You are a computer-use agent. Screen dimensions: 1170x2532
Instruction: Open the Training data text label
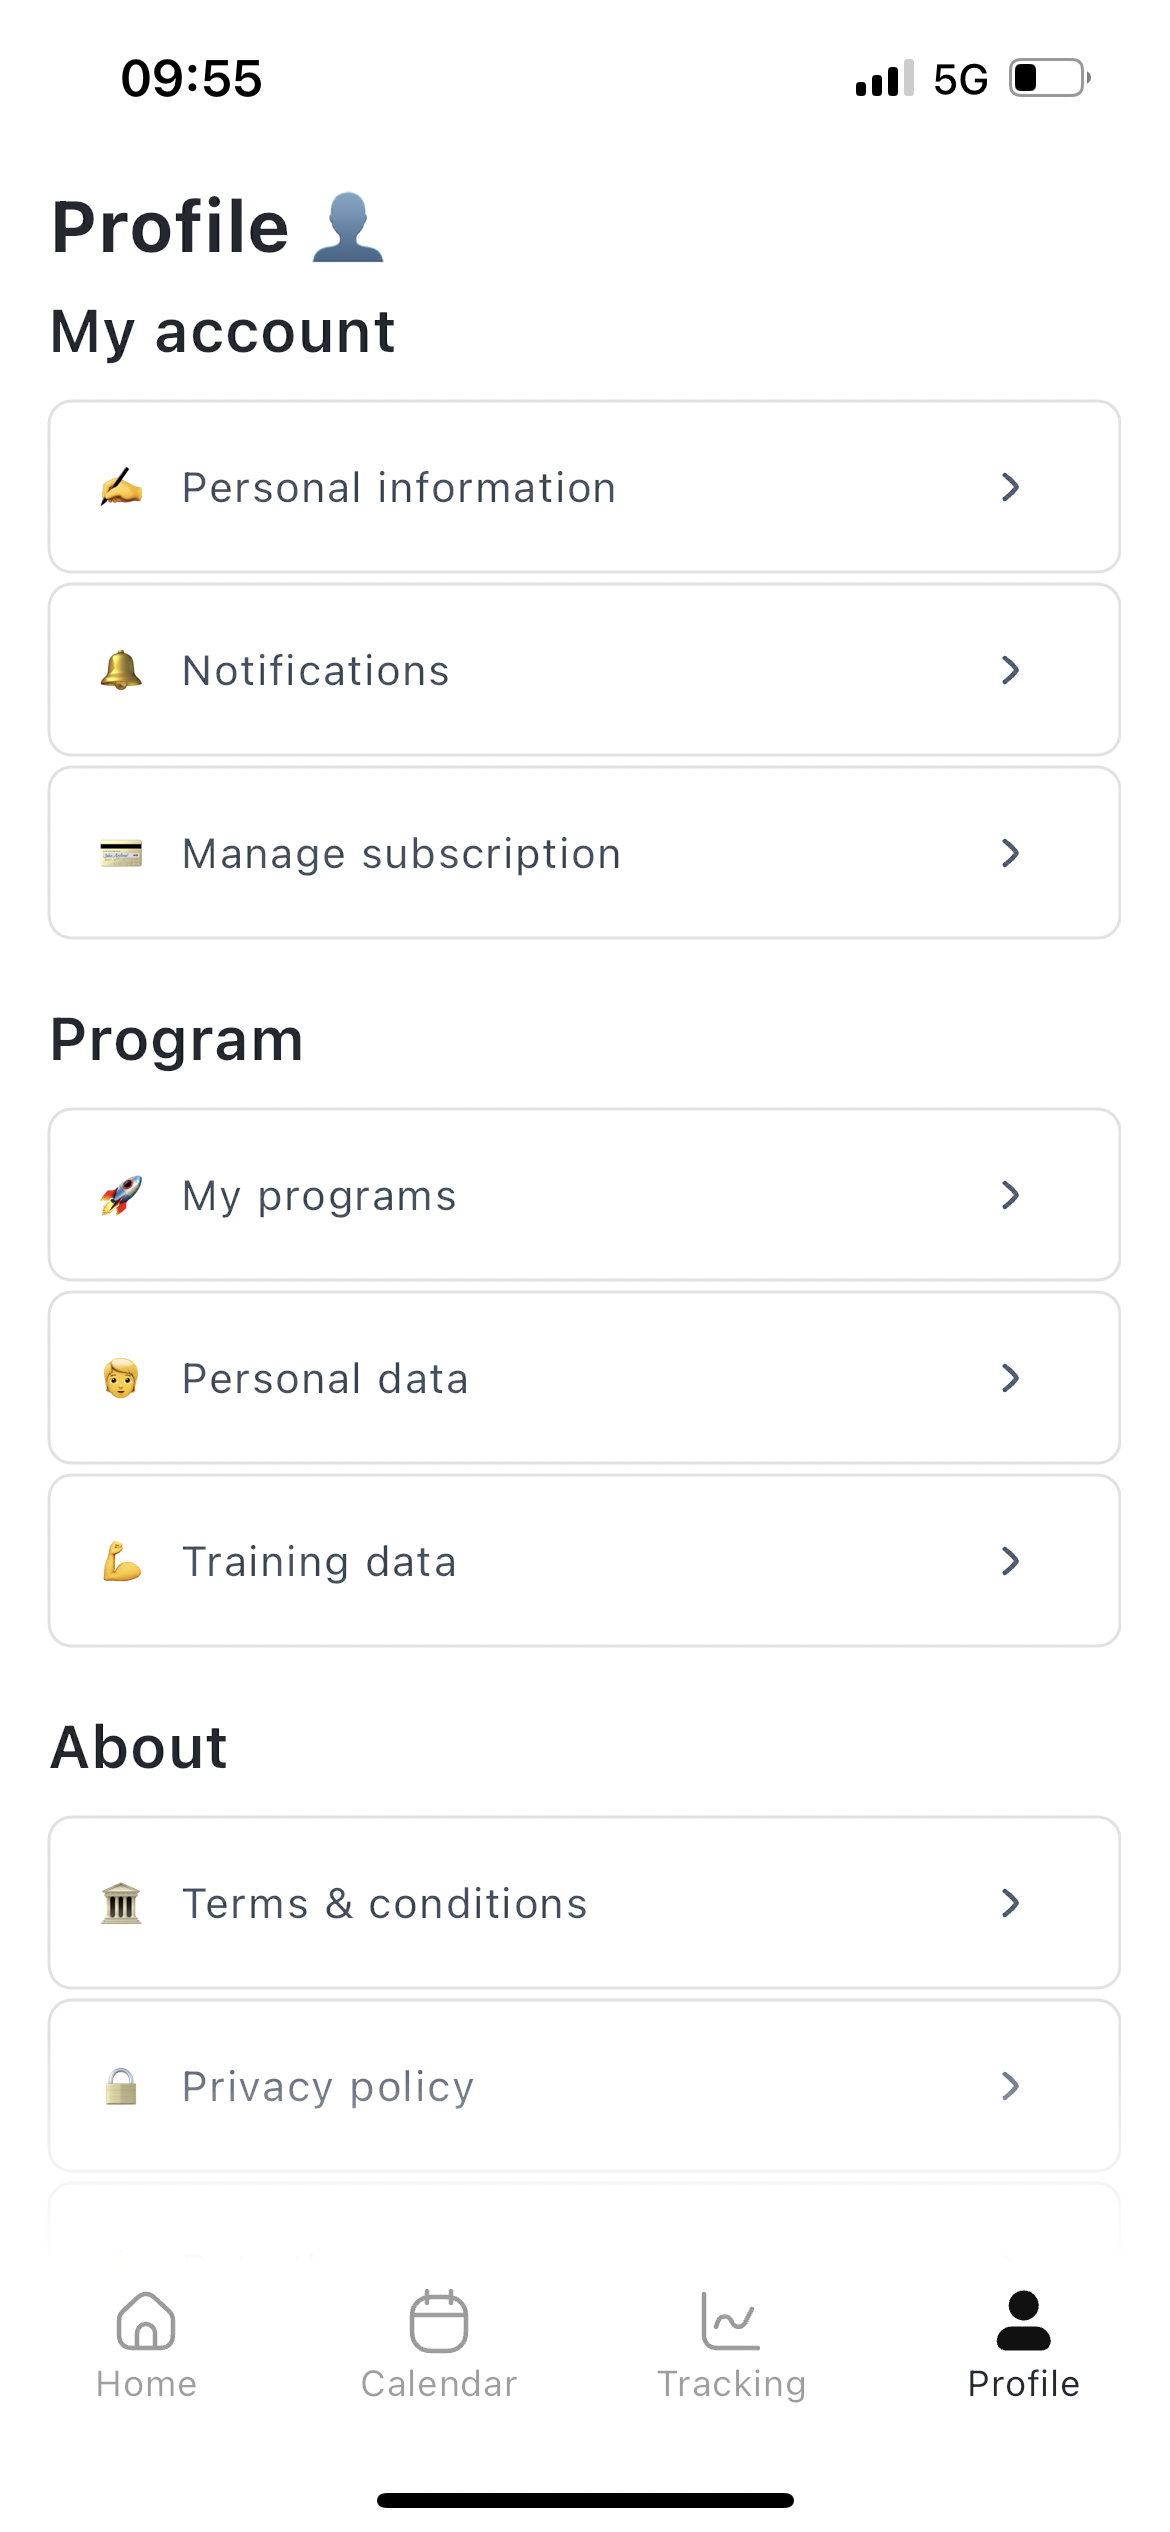click(x=319, y=1562)
